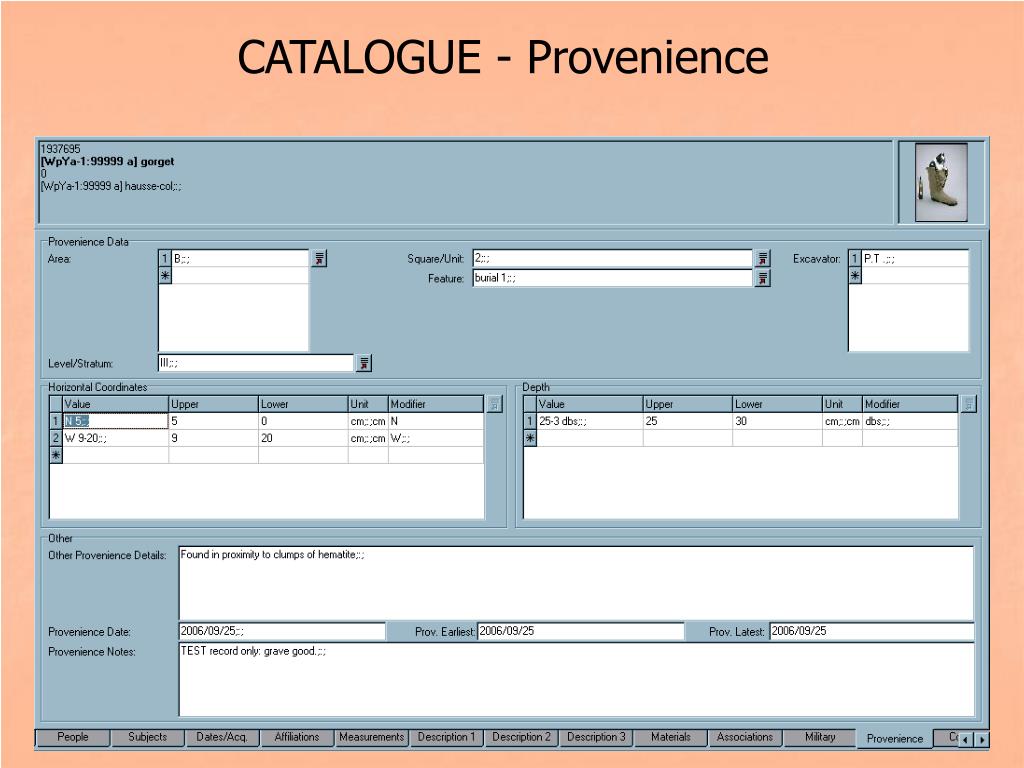The height and width of the screenshot is (768, 1024).
Task: Click the Level/Stratum field showing III
Action: (256, 363)
